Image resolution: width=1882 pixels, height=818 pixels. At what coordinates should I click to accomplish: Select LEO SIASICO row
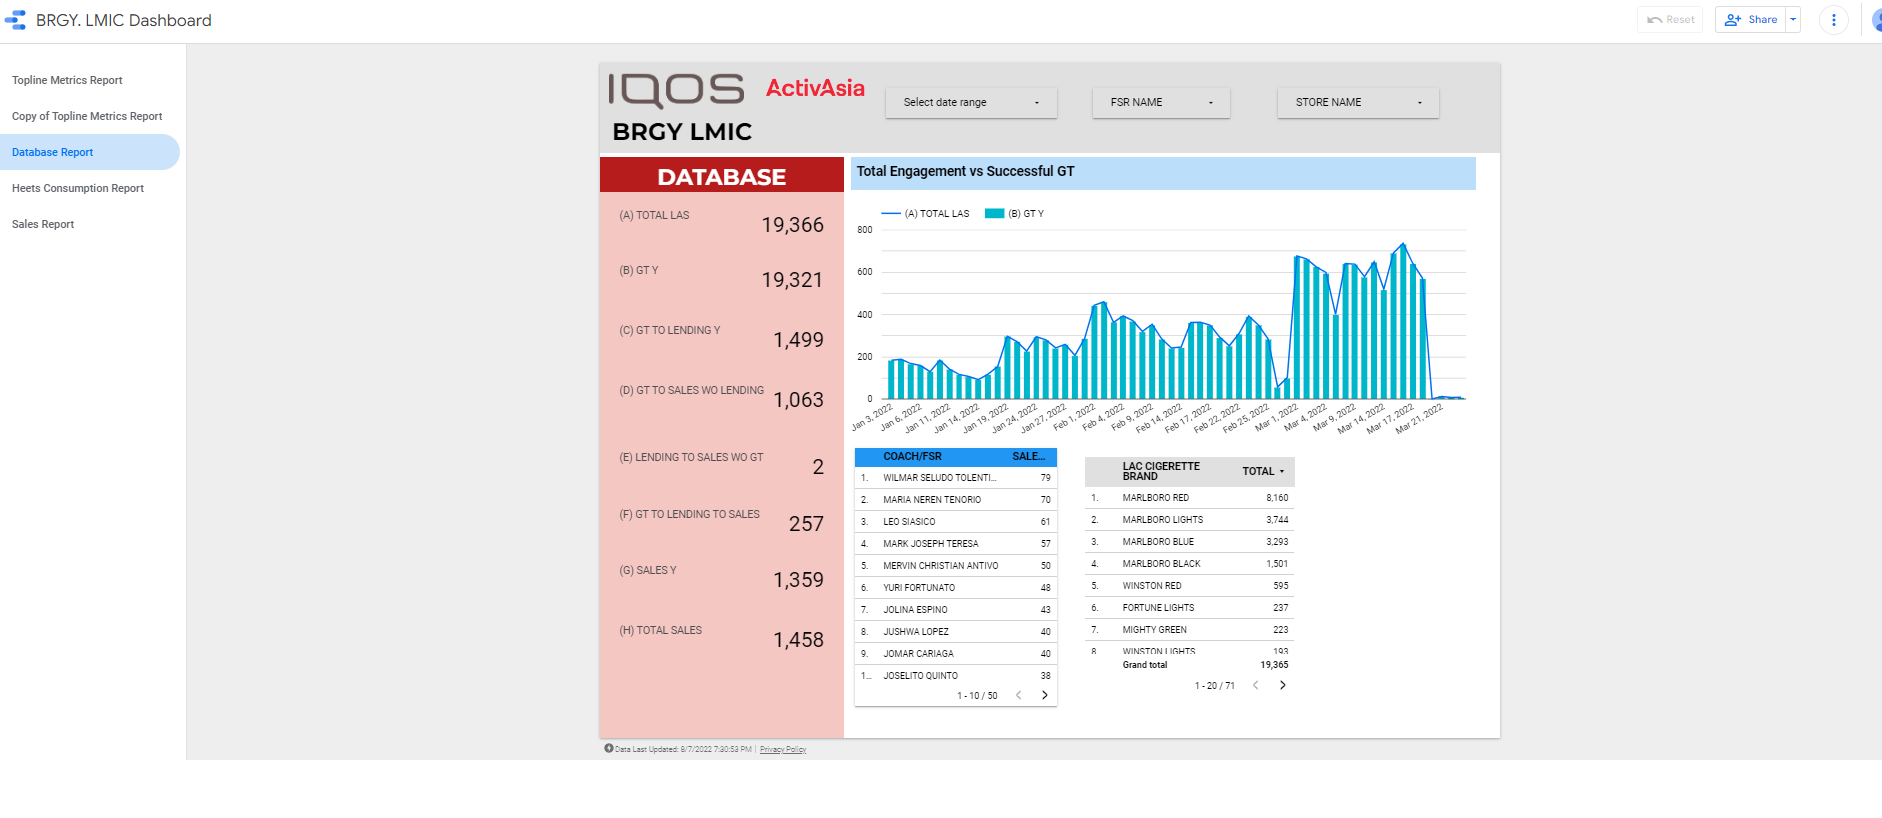pyautogui.click(x=956, y=522)
